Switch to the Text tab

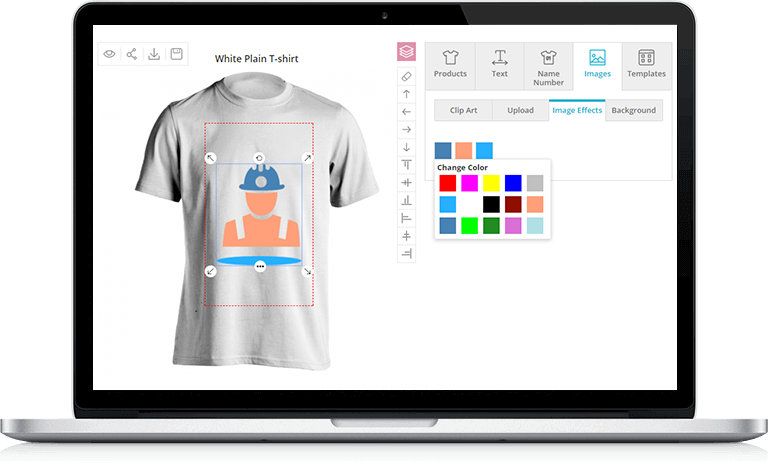499,67
